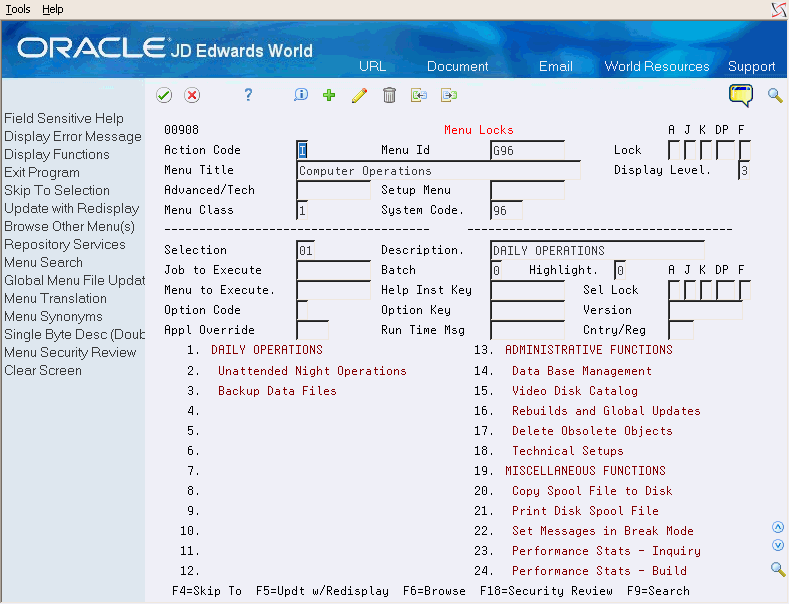Click the Setup Menu input field
789x604 pixels.
pyautogui.click(x=528, y=190)
